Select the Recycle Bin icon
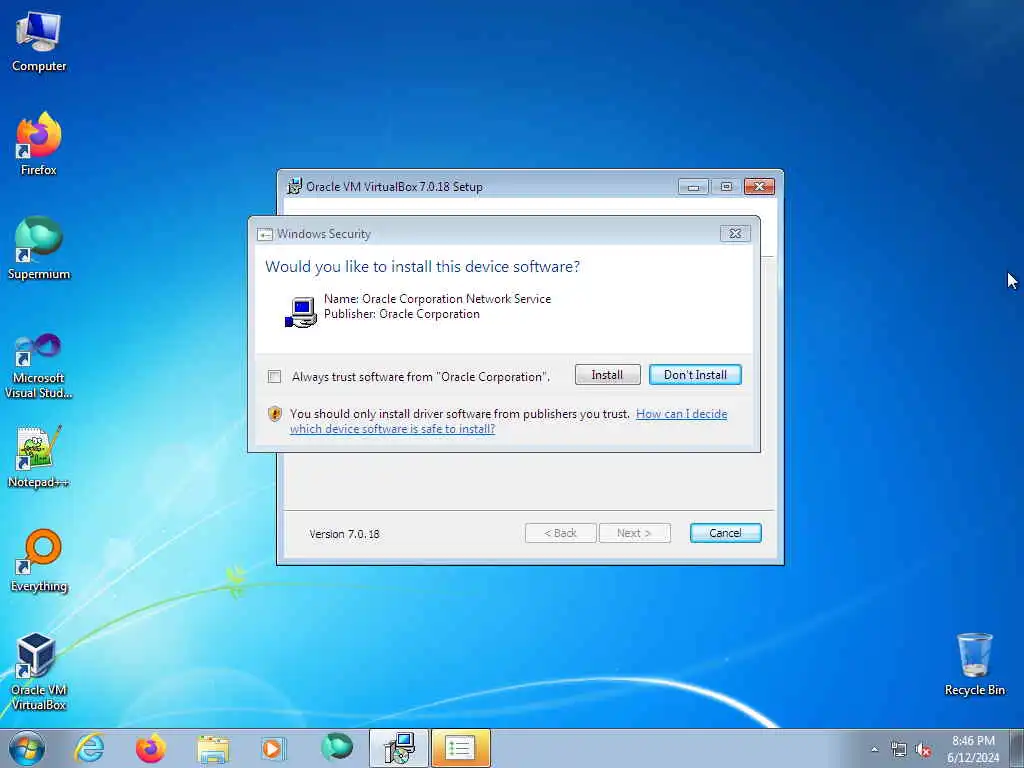 (x=974, y=664)
